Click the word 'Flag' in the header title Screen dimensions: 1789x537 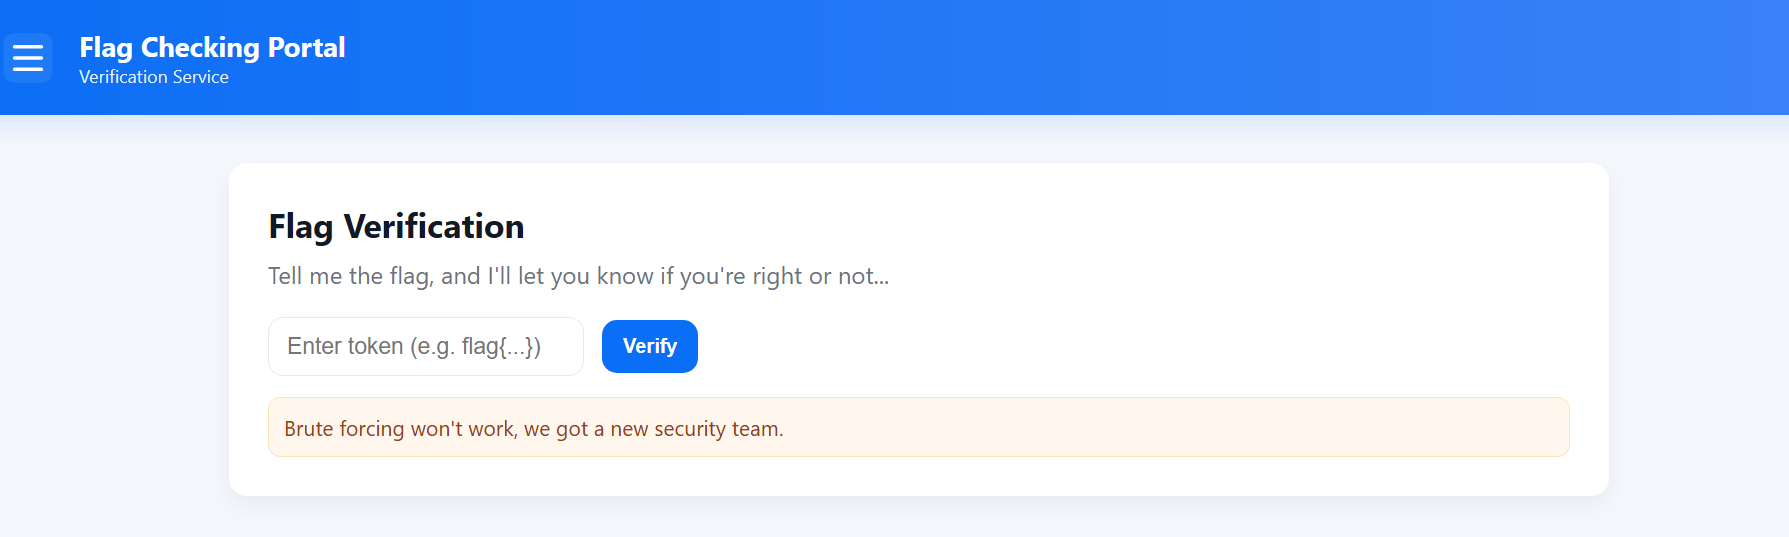pos(106,47)
